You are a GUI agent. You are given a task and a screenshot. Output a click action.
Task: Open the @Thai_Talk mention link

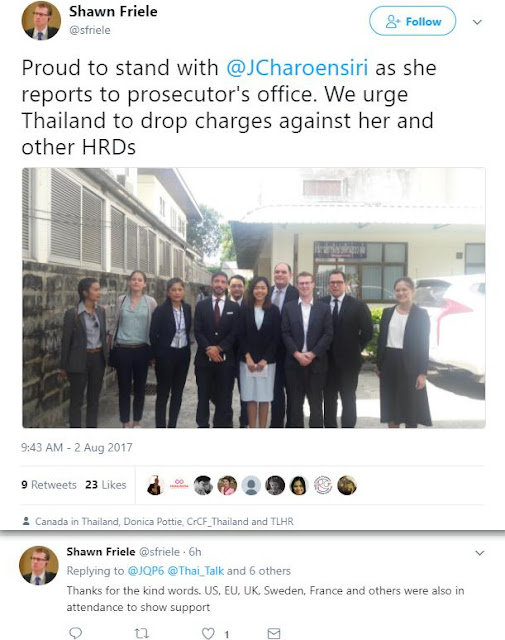point(196,571)
